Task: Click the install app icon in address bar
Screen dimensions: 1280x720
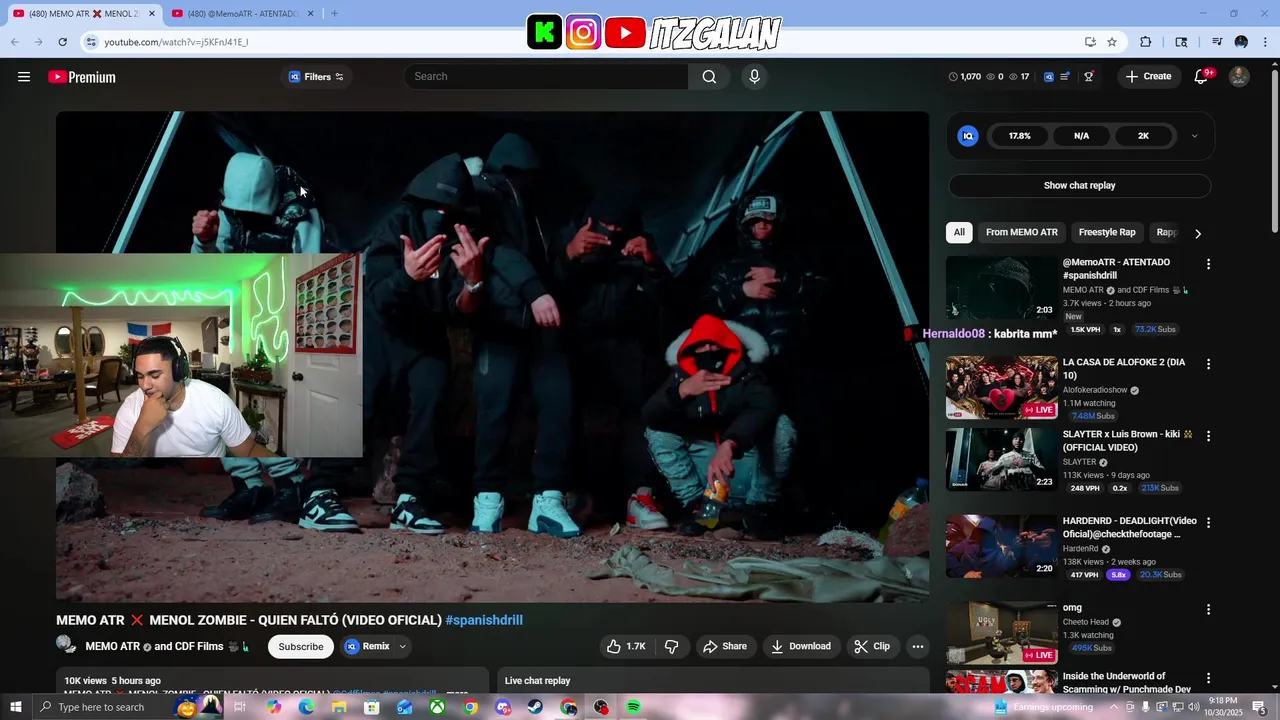Action: [x=1090, y=42]
